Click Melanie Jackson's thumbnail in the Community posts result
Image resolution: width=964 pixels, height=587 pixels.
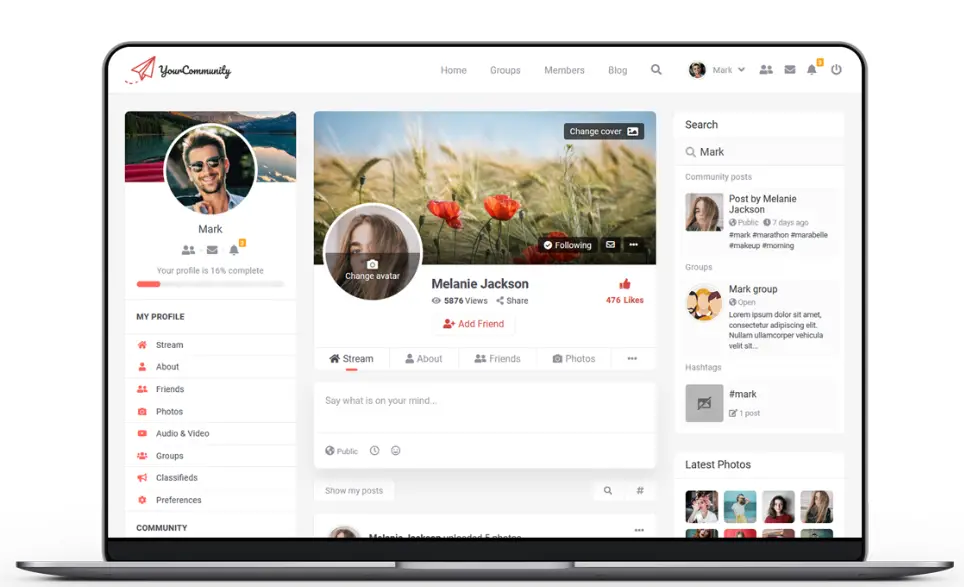point(704,212)
